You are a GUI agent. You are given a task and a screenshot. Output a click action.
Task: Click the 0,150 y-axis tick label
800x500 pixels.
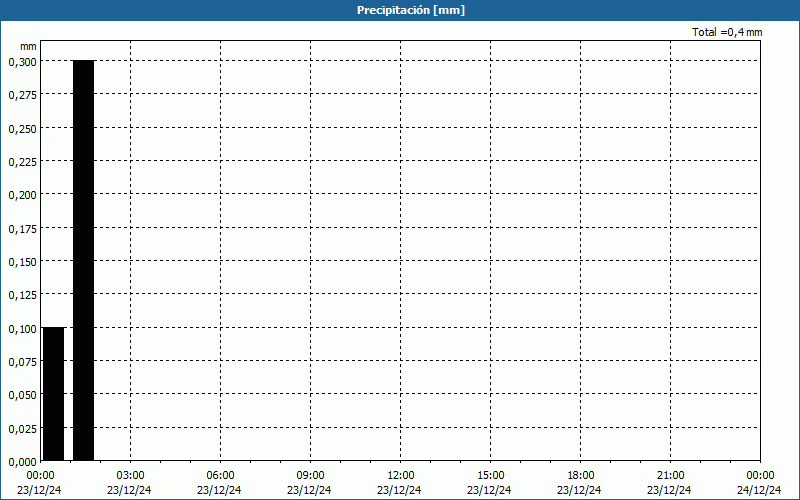[22, 261]
